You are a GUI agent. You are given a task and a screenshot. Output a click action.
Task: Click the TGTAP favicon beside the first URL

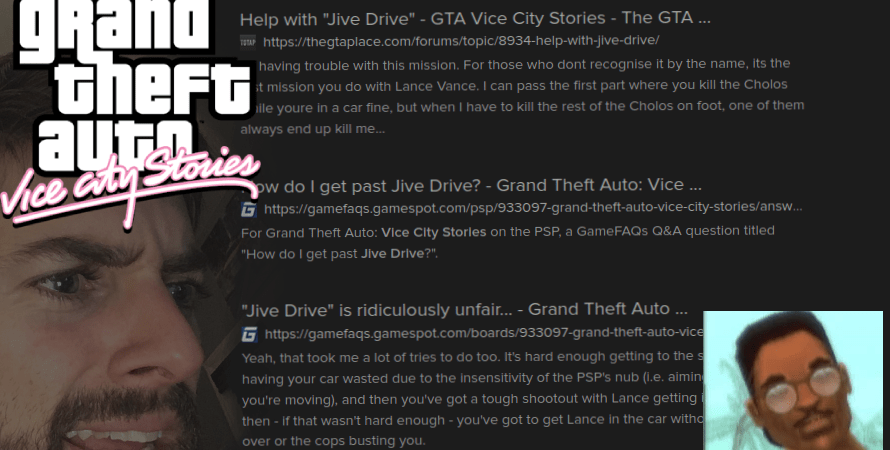coord(248,42)
